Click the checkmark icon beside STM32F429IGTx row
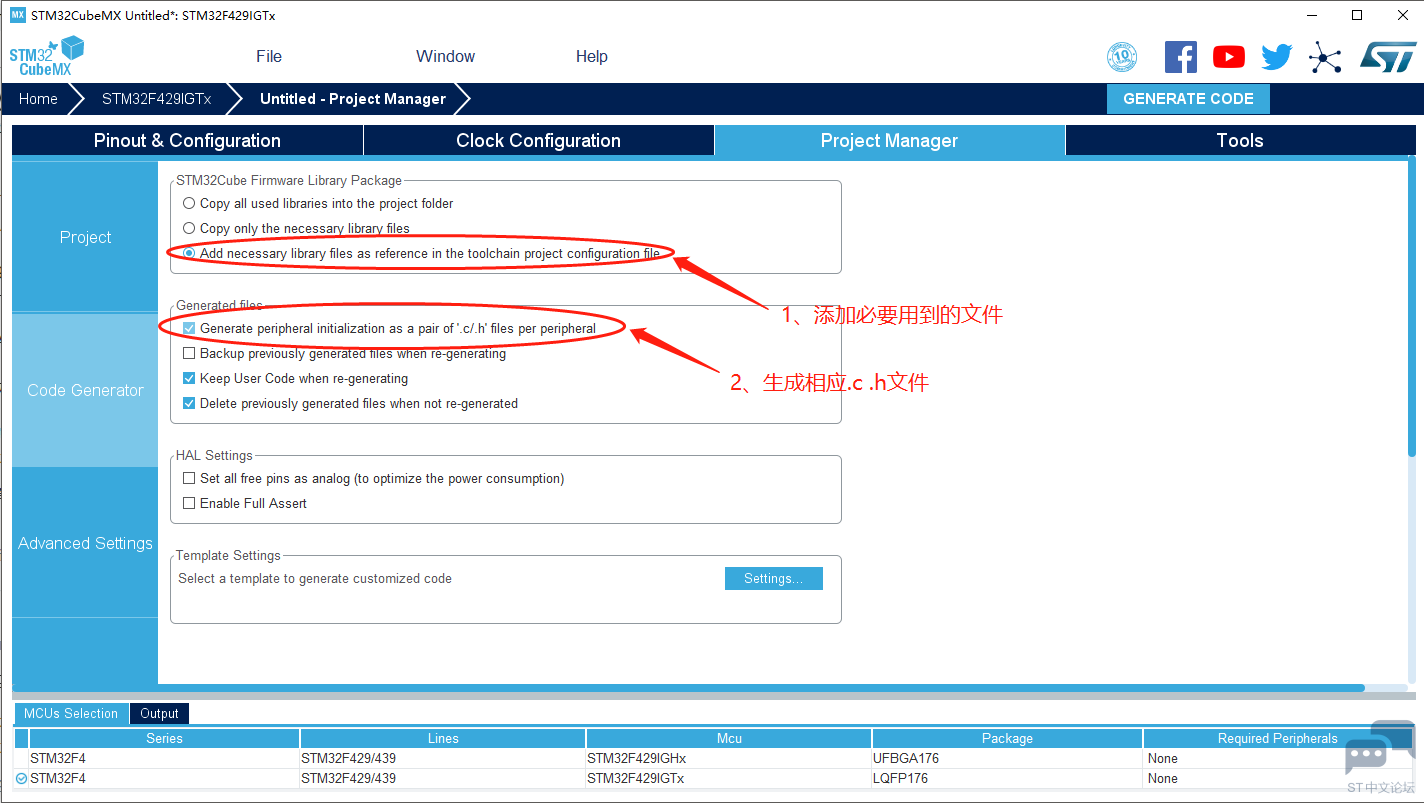 click(x=21, y=778)
